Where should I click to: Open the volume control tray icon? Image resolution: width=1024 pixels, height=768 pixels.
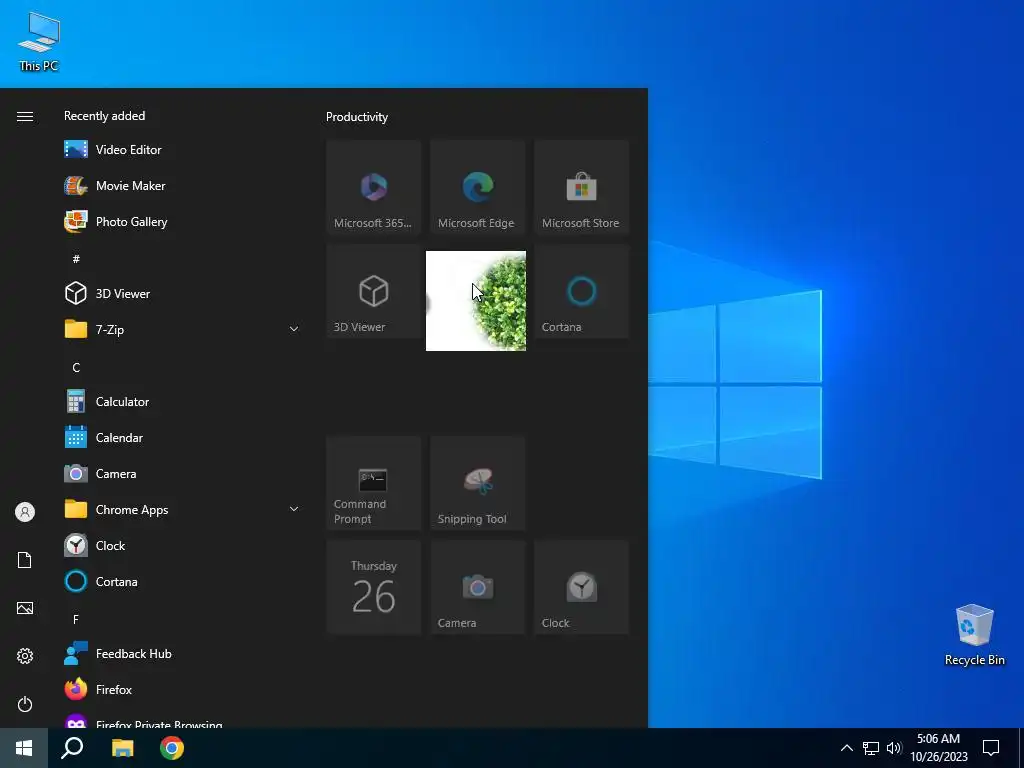coord(894,748)
